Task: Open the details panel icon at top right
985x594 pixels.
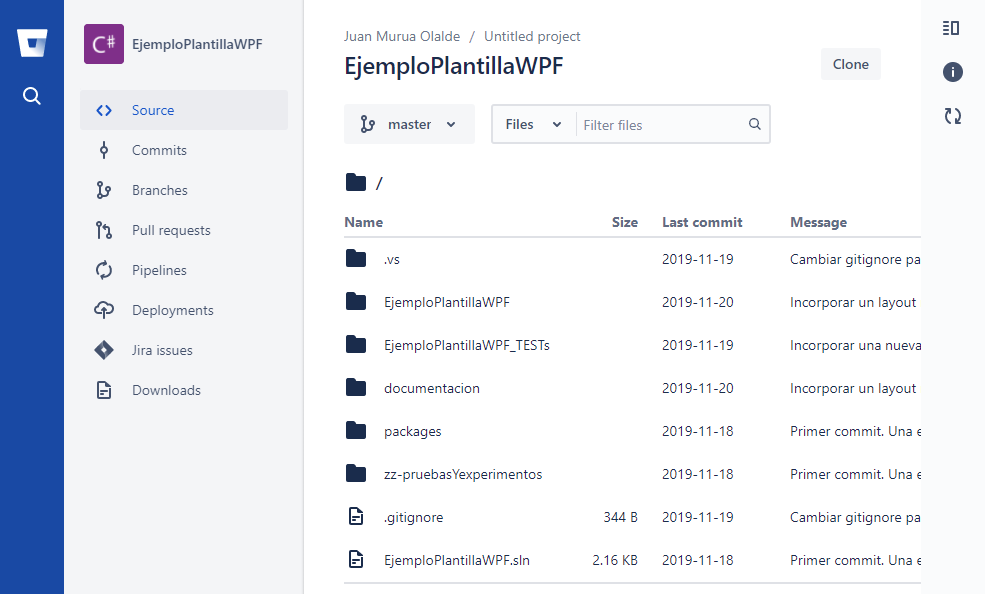Action: point(951,28)
